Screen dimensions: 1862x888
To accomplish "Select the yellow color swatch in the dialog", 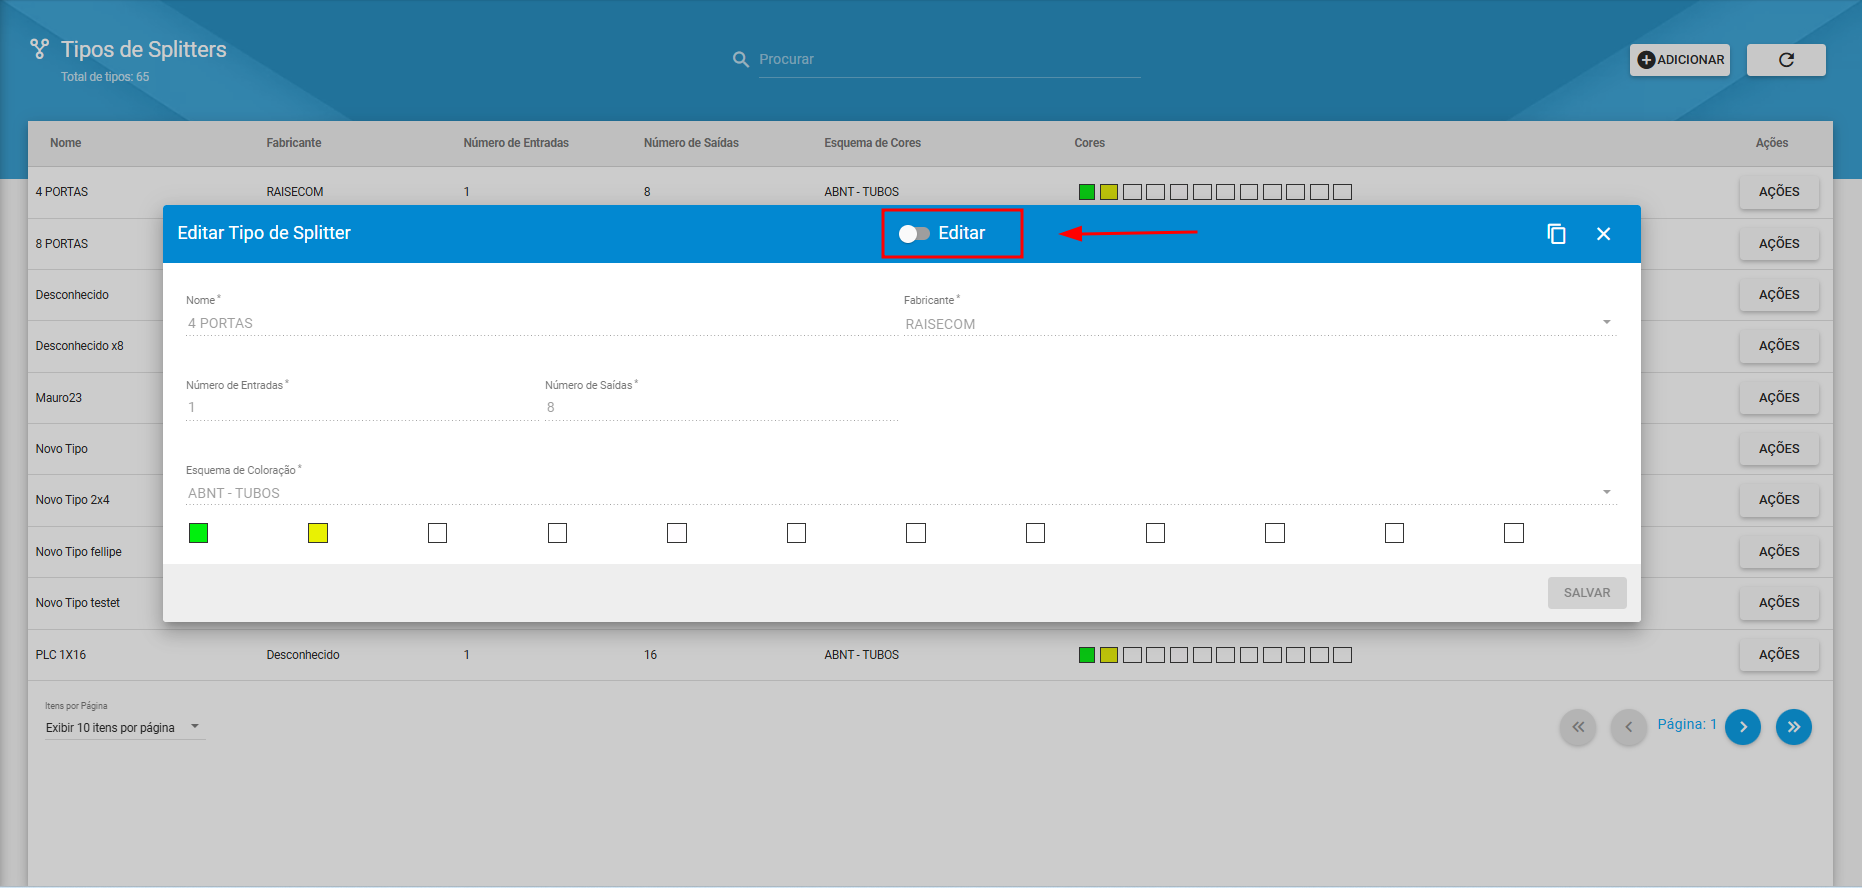I will (x=318, y=533).
